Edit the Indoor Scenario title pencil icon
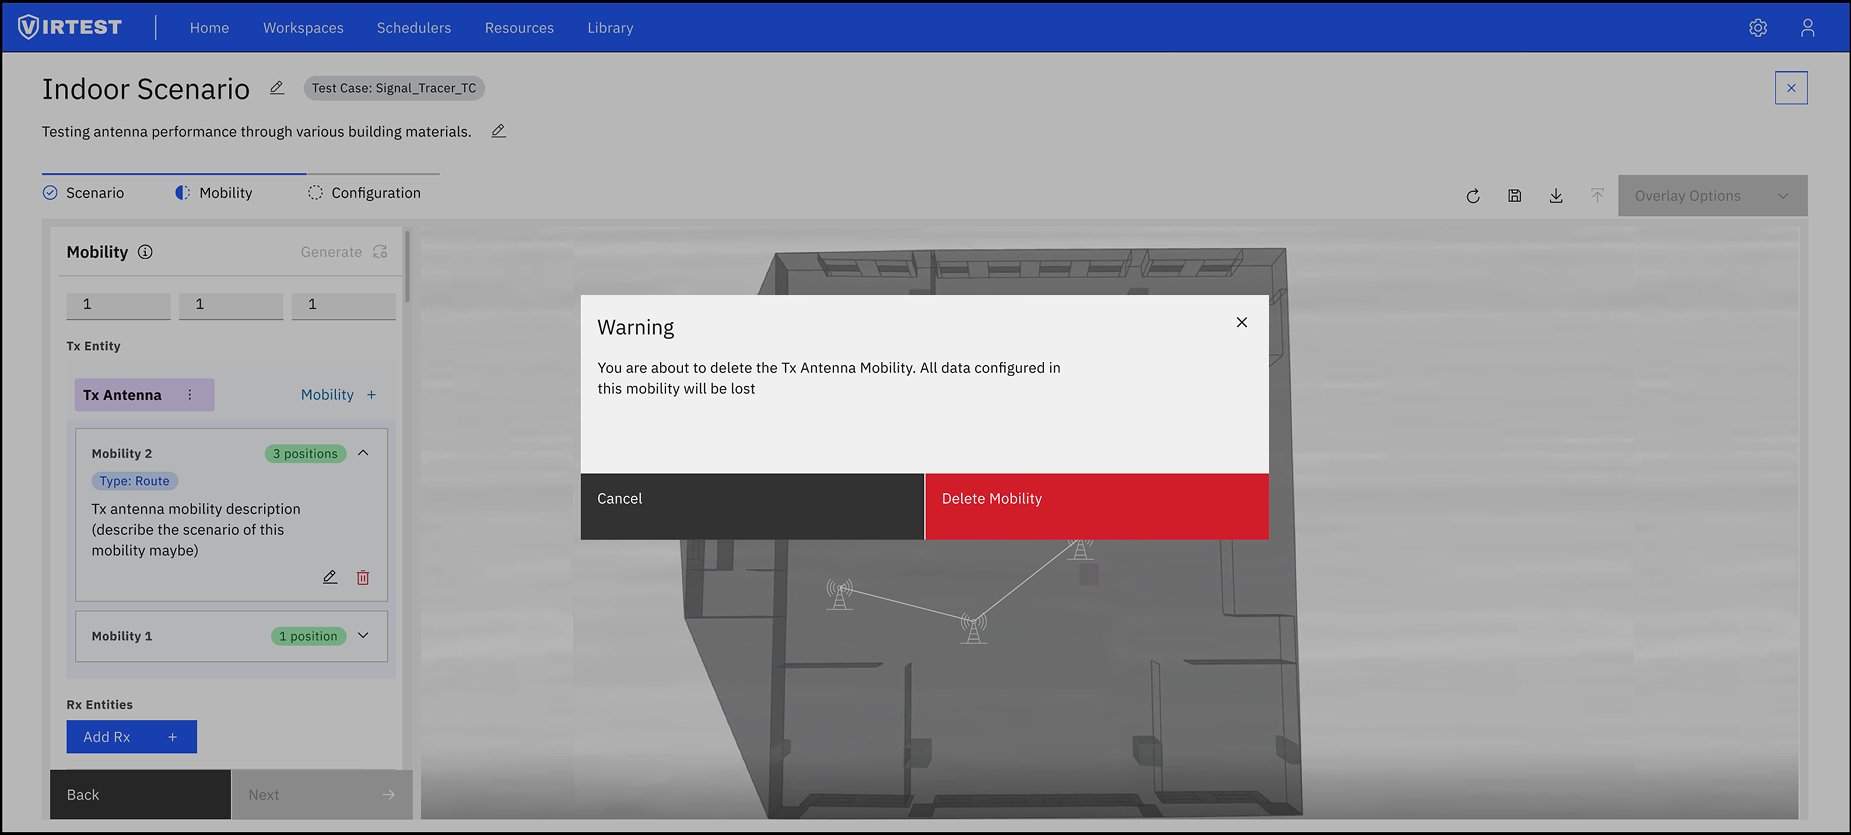This screenshot has height=835, width=1851. [x=277, y=88]
